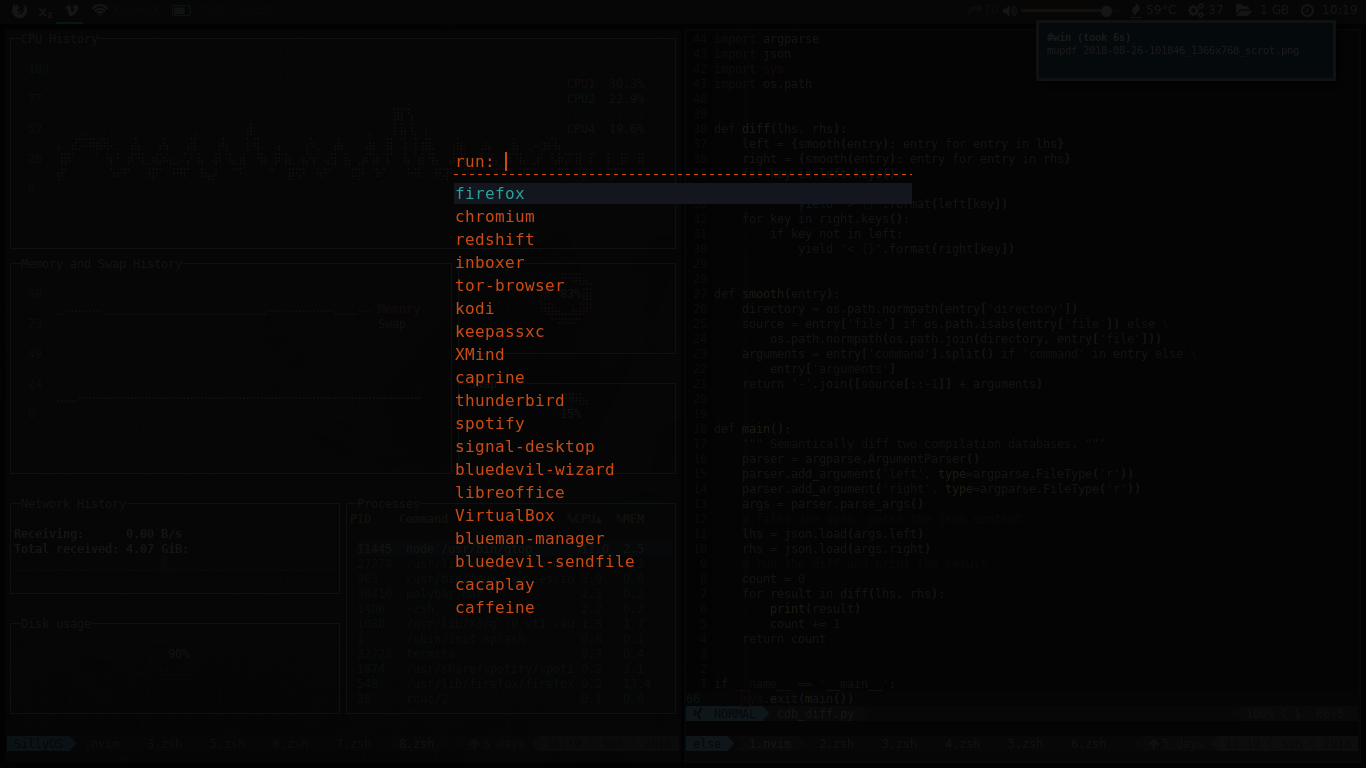Open the Firefox workspace icon in top bar
The width and height of the screenshot is (1366, 768).
point(20,11)
